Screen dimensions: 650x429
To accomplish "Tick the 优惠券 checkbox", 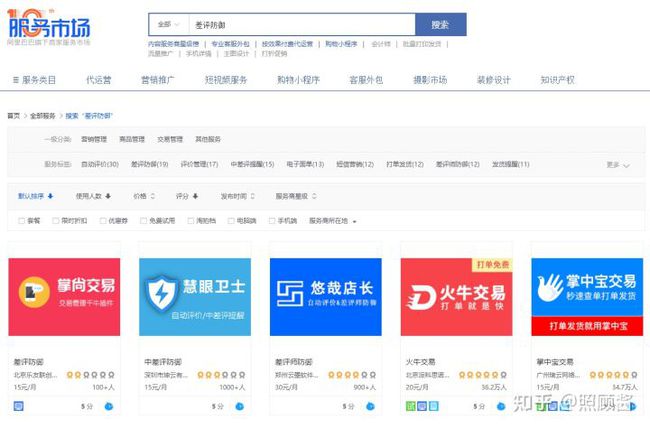I will (103, 221).
